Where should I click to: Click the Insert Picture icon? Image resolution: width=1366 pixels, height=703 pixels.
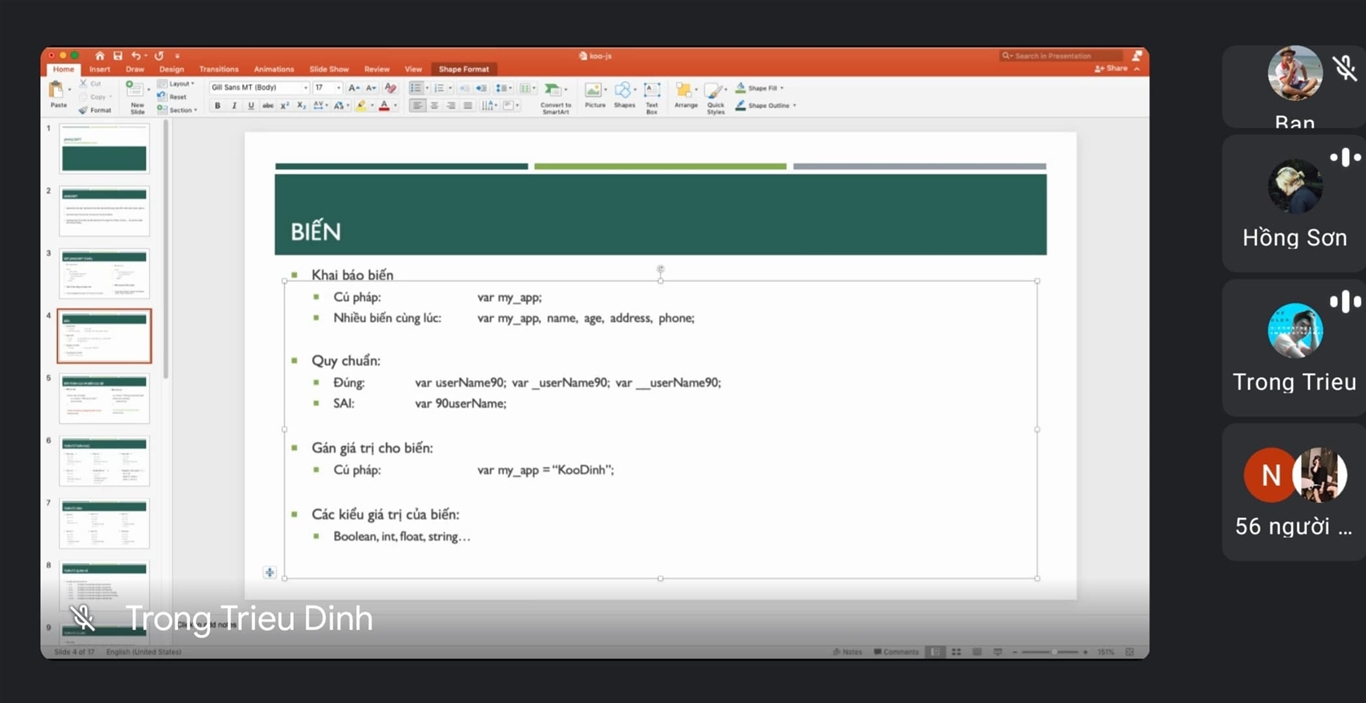point(594,93)
